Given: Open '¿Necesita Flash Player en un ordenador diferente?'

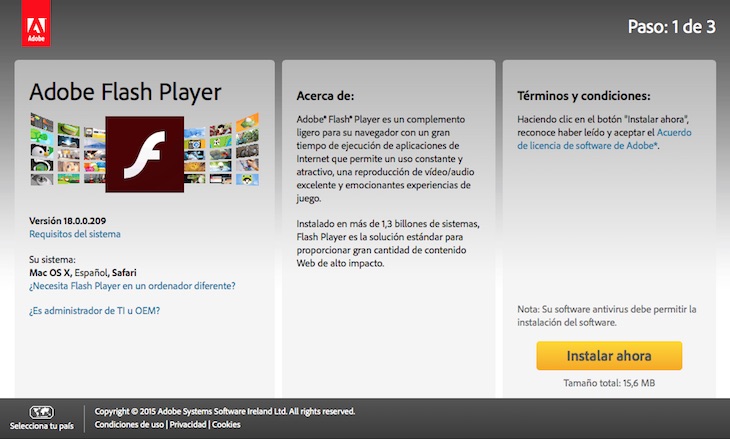Looking at the screenshot, I should point(132,285).
